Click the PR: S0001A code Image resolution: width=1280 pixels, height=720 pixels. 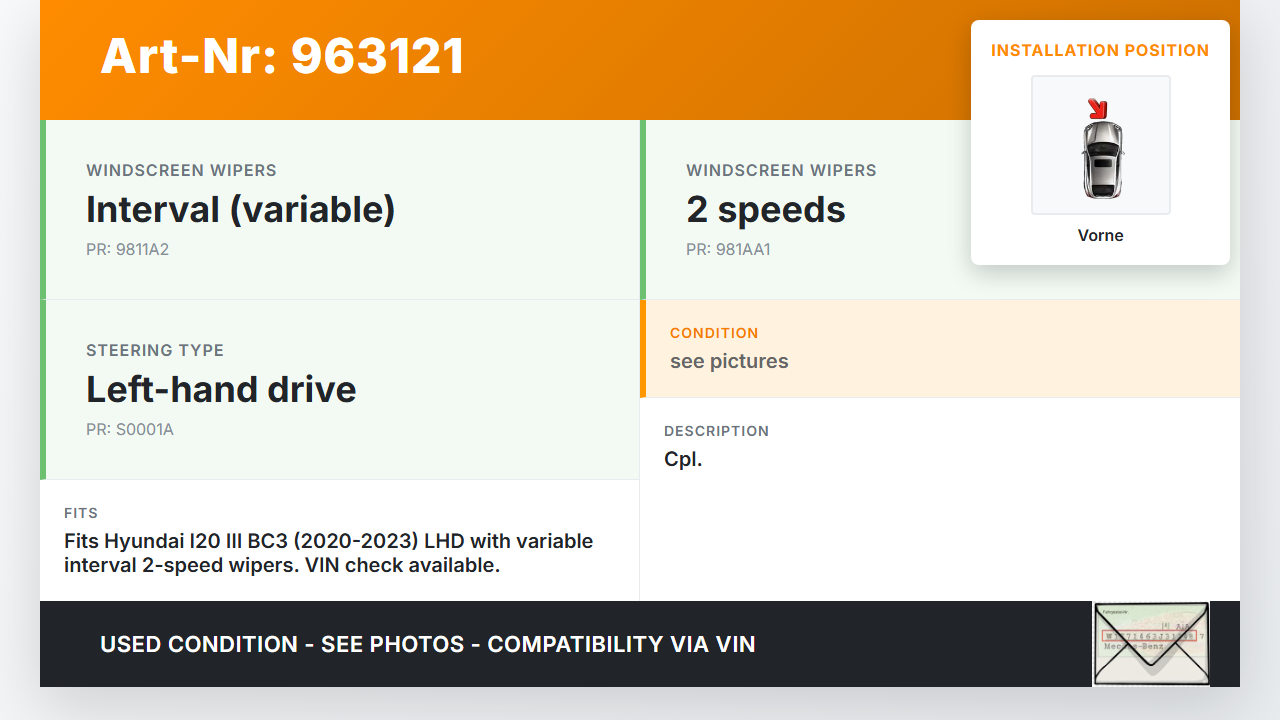pos(130,430)
